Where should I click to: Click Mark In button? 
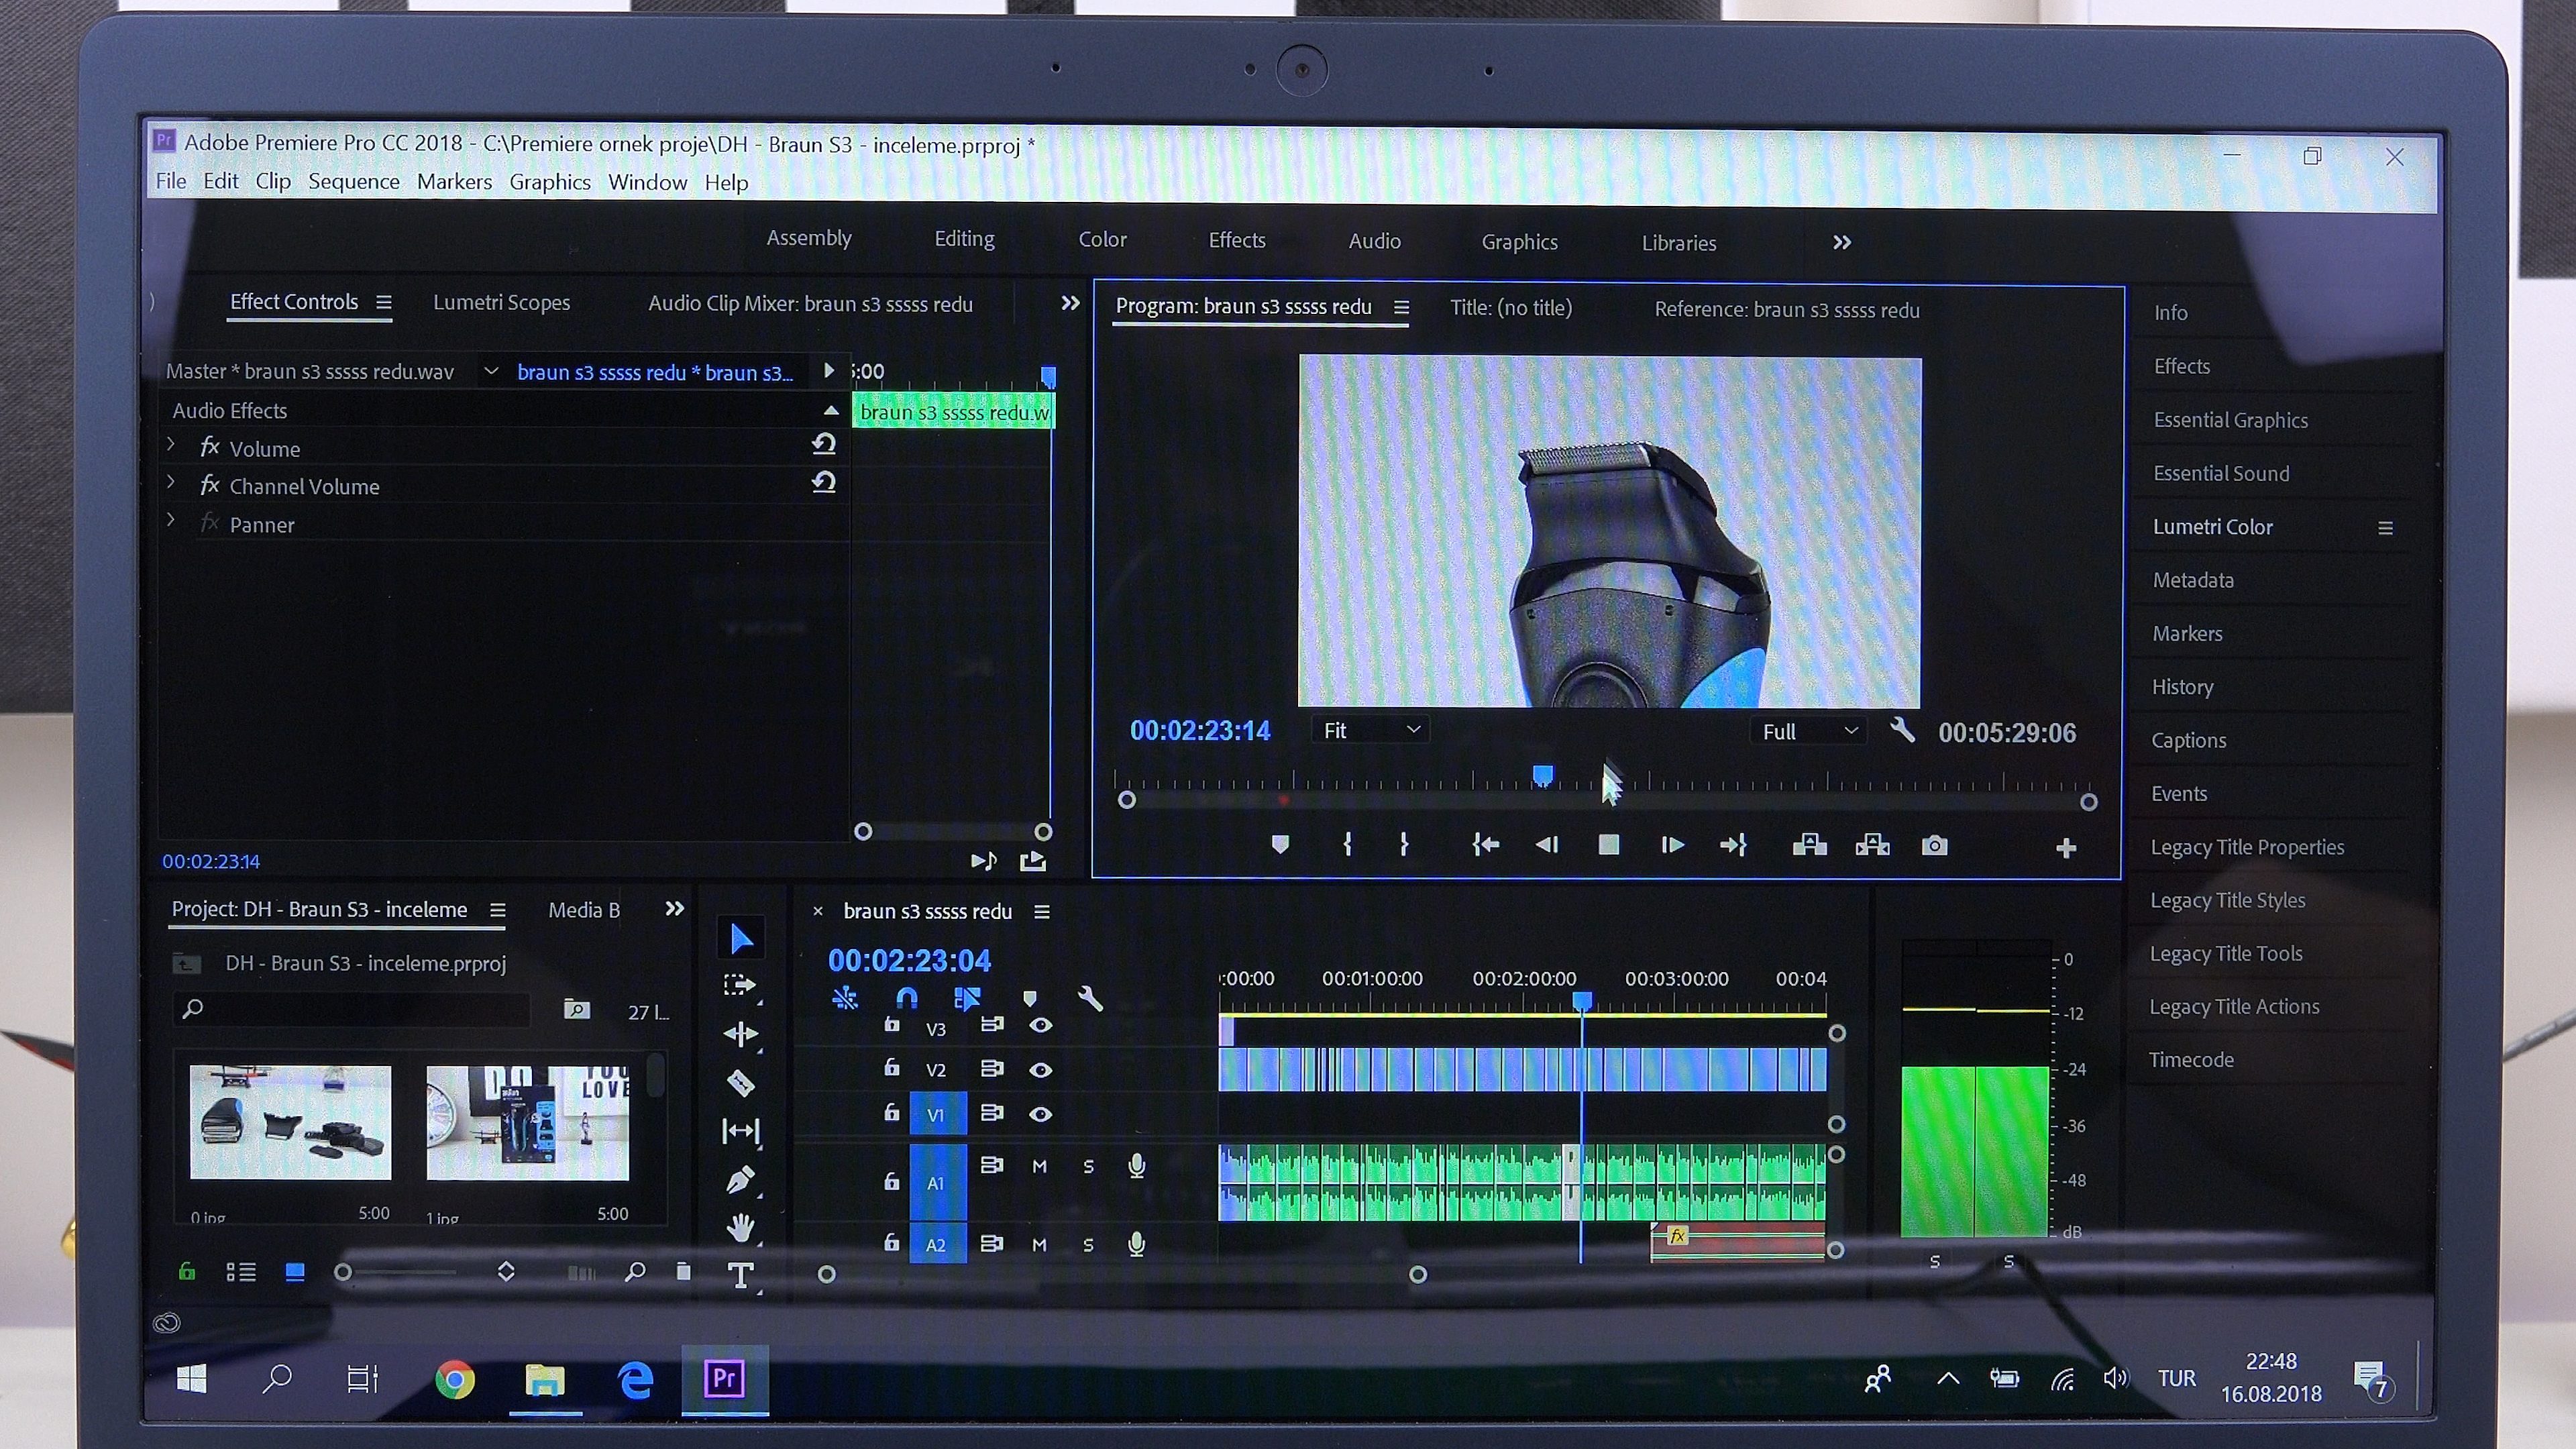pyautogui.click(x=1348, y=845)
